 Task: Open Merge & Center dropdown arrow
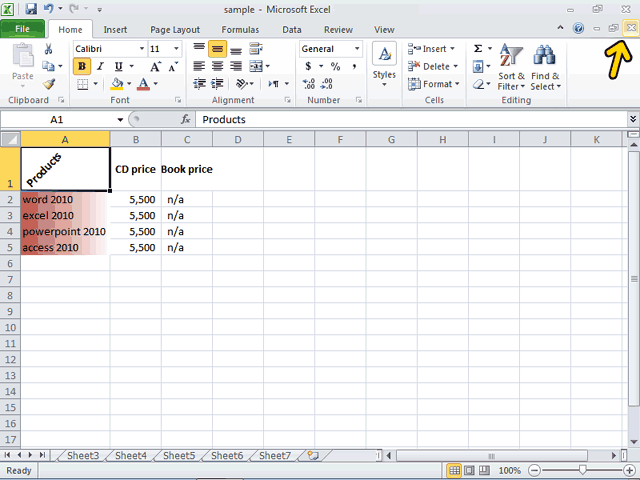coord(268,66)
